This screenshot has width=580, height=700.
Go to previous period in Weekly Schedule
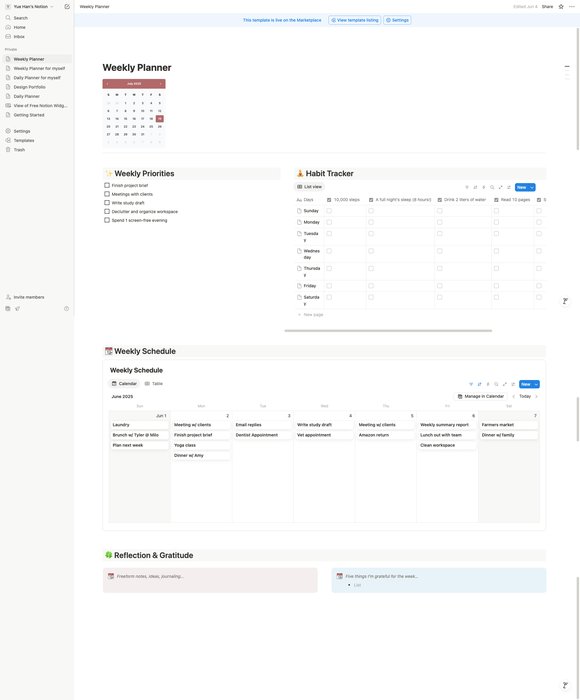tap(513, 396)
